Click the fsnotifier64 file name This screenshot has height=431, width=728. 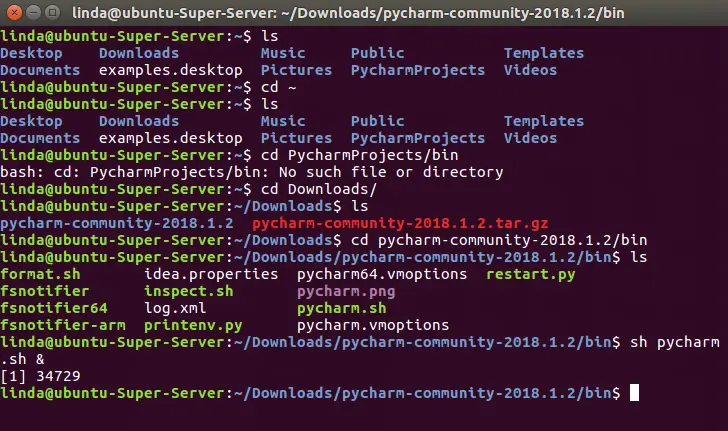pos(54,308)
